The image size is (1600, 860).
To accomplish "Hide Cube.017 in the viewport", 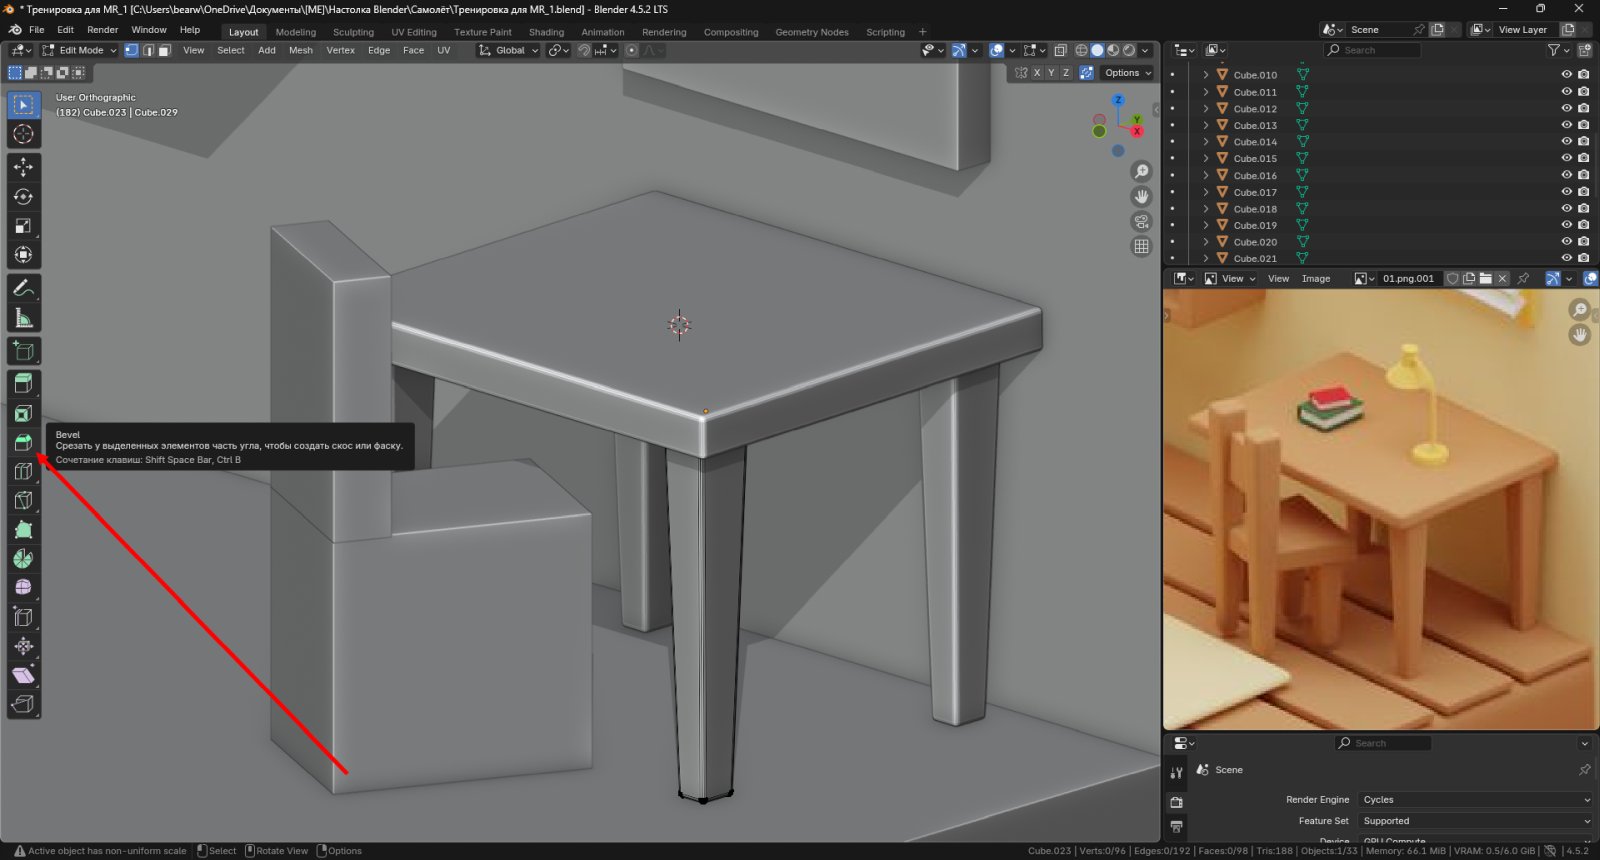I will 1567,192.
